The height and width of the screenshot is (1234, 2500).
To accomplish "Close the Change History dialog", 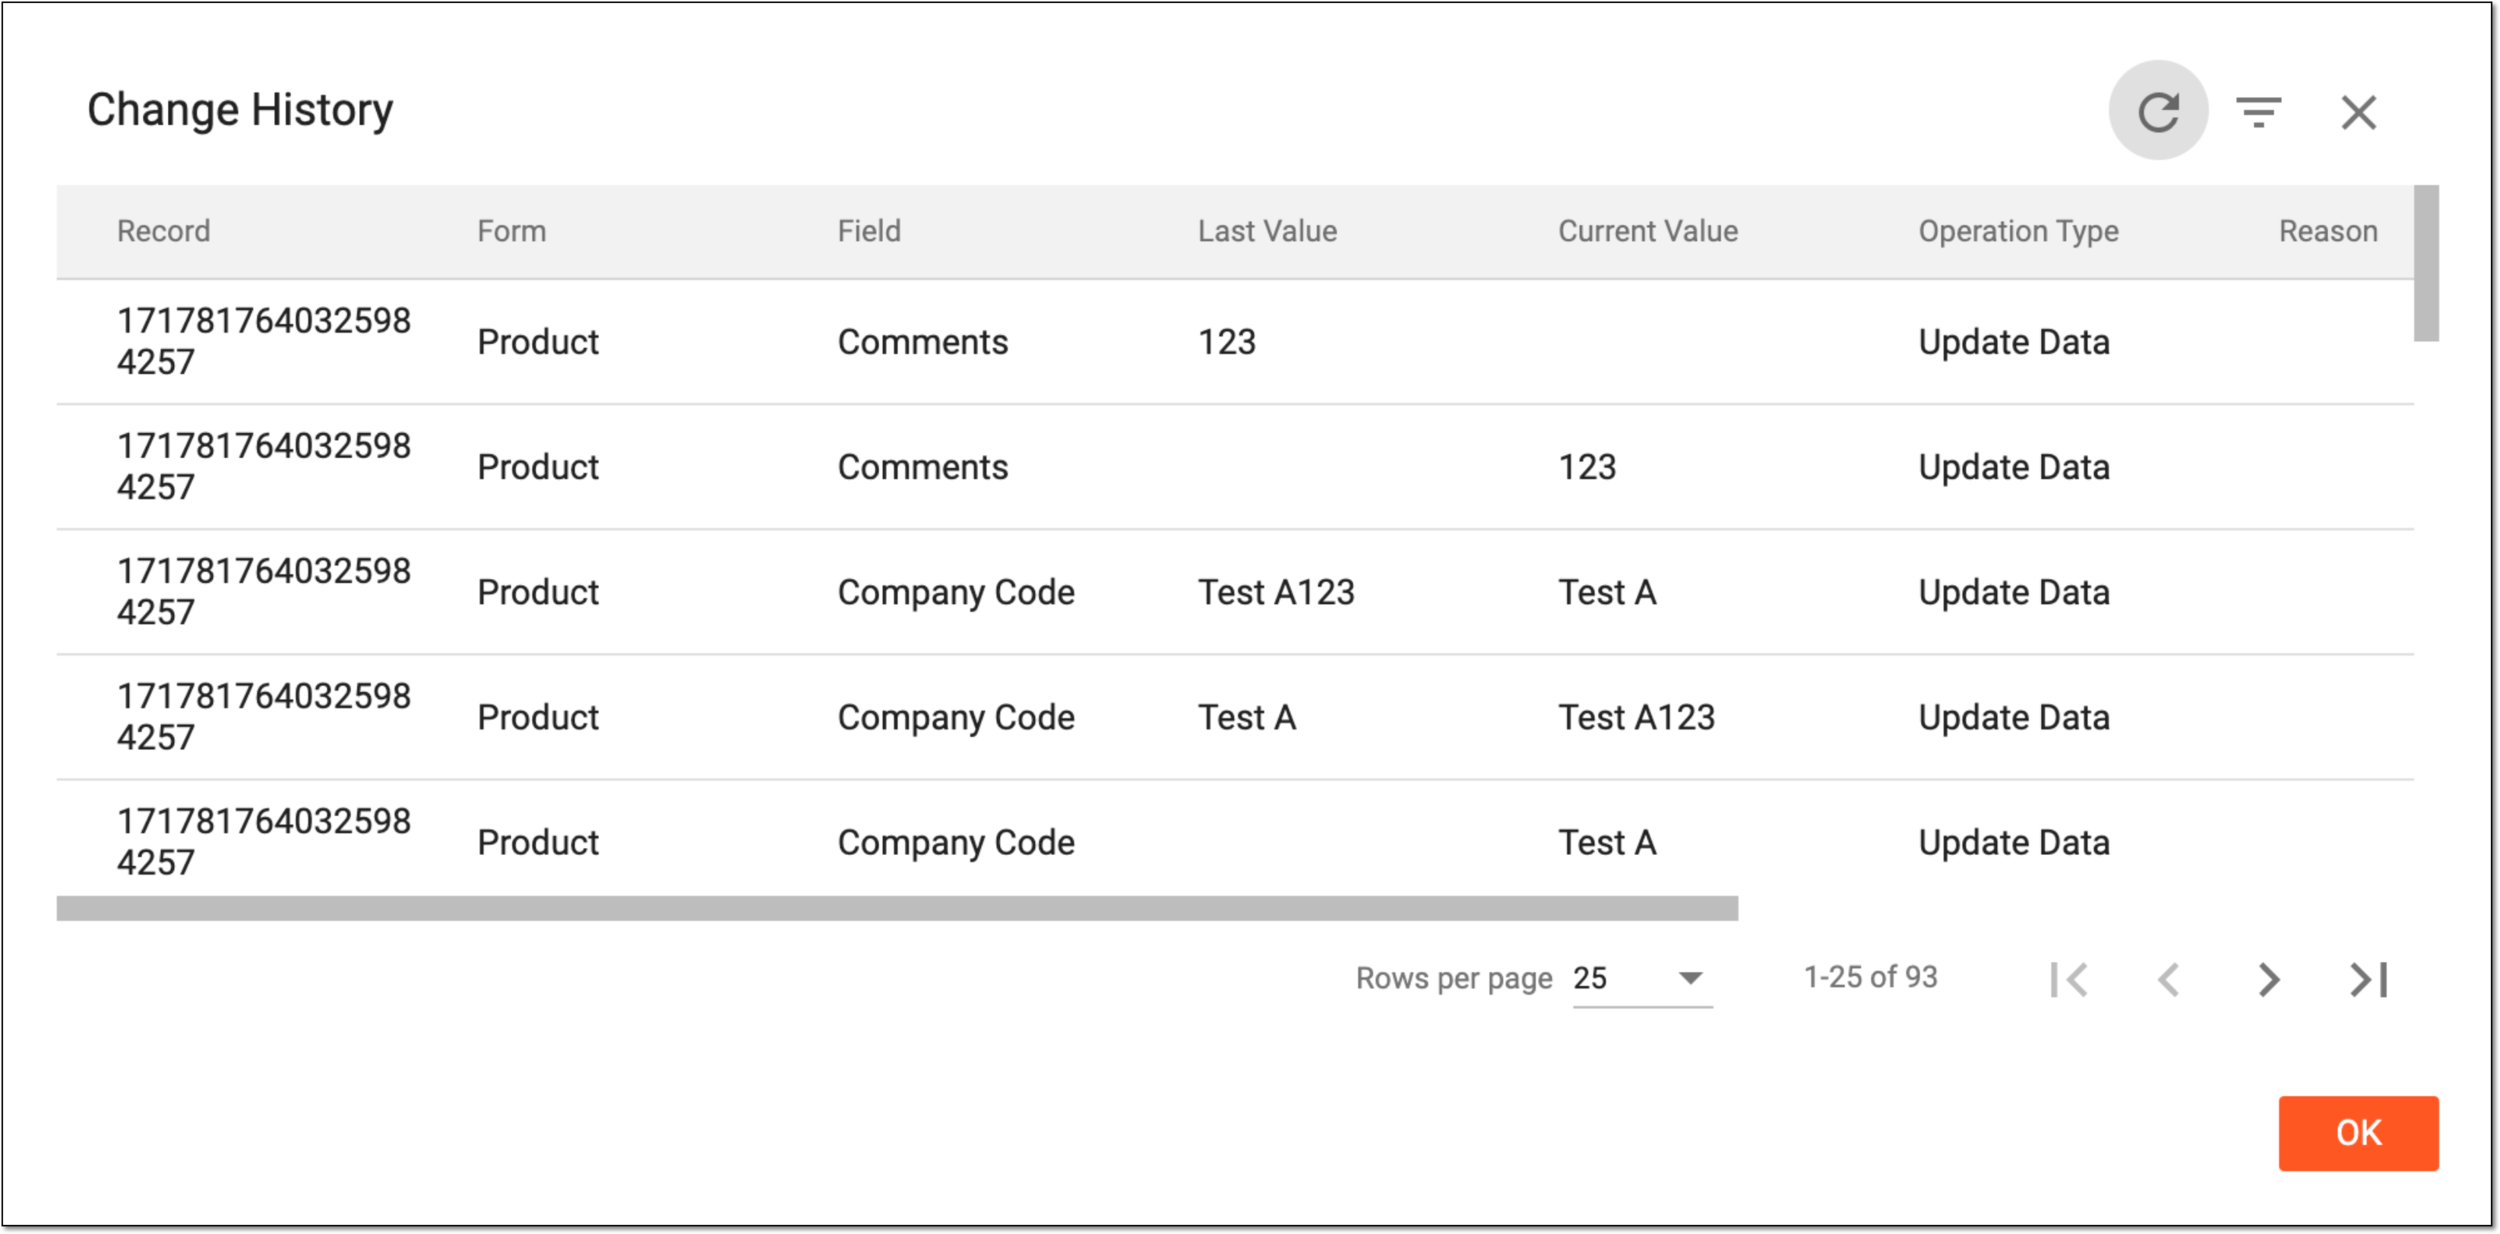I will (x=2358, y=112).
